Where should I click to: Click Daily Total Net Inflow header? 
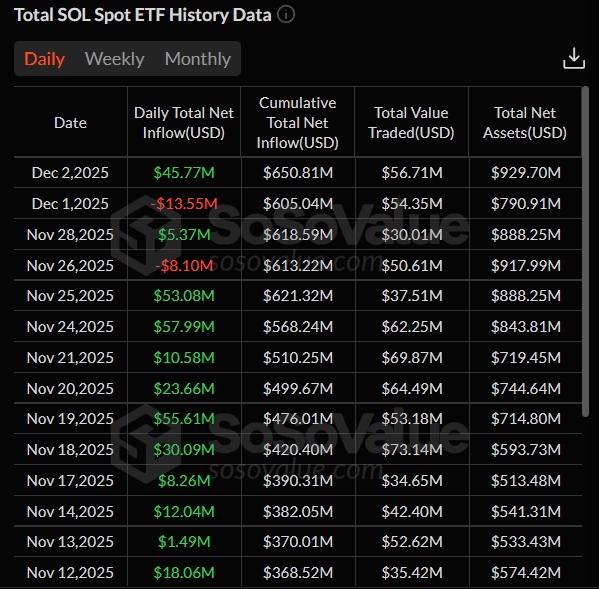[x=184, y=123]
